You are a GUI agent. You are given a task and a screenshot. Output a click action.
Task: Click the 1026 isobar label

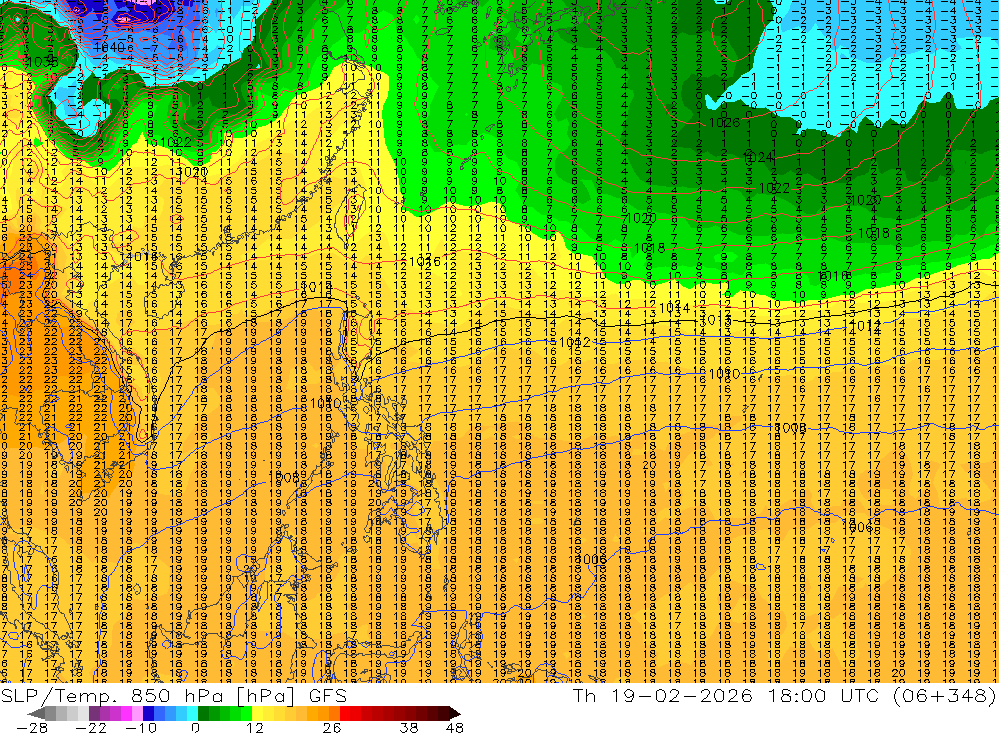click(x=724, y=122)
